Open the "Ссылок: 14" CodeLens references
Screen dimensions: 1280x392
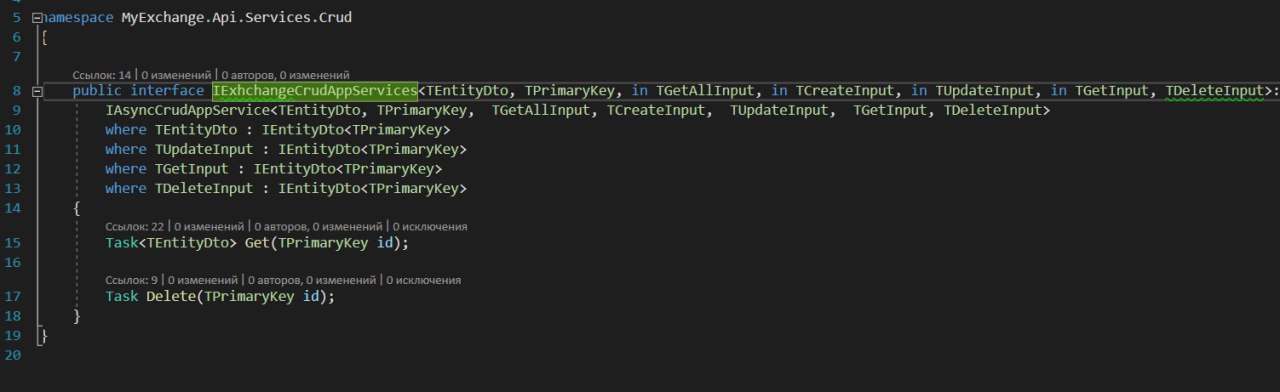click(x=102, y=75)
